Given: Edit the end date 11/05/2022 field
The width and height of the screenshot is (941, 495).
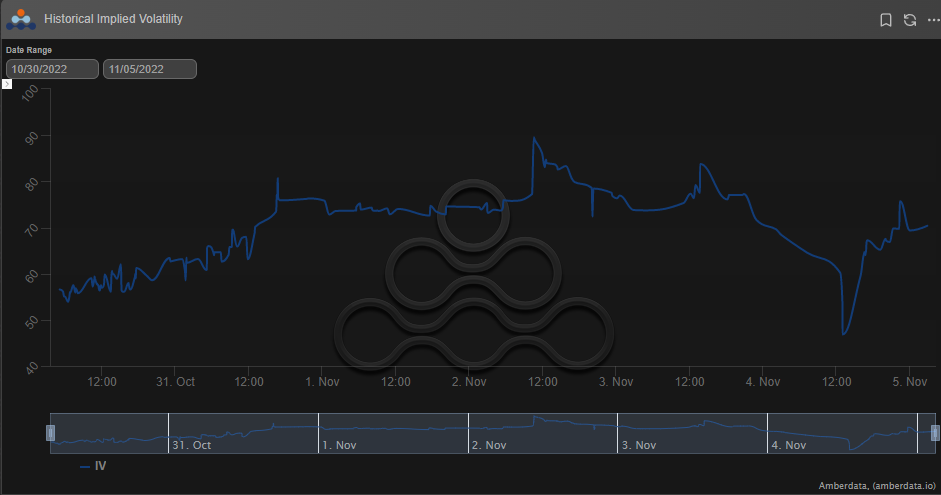Looking at the screenshot, I should pyautogui.click(x=149, y=69).
